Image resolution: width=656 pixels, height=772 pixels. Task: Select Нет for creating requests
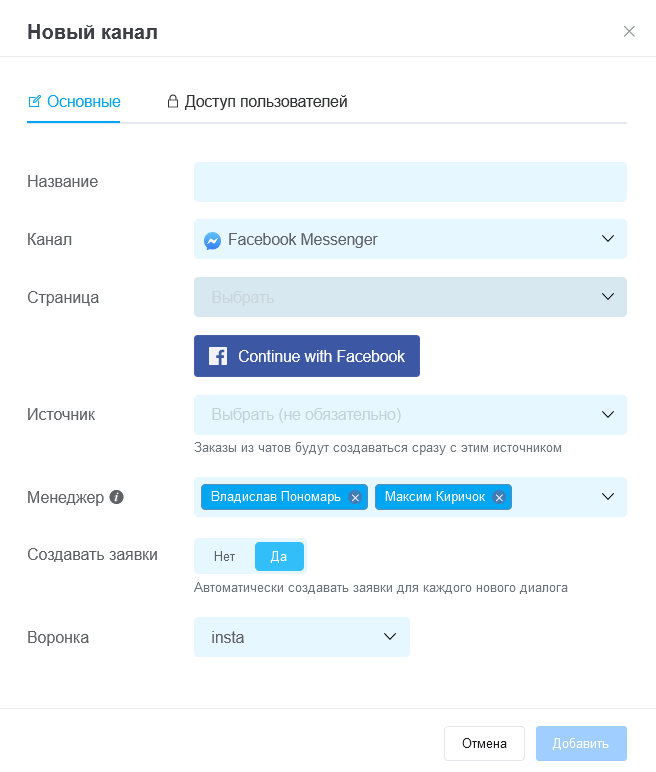[x=224, y=556]
